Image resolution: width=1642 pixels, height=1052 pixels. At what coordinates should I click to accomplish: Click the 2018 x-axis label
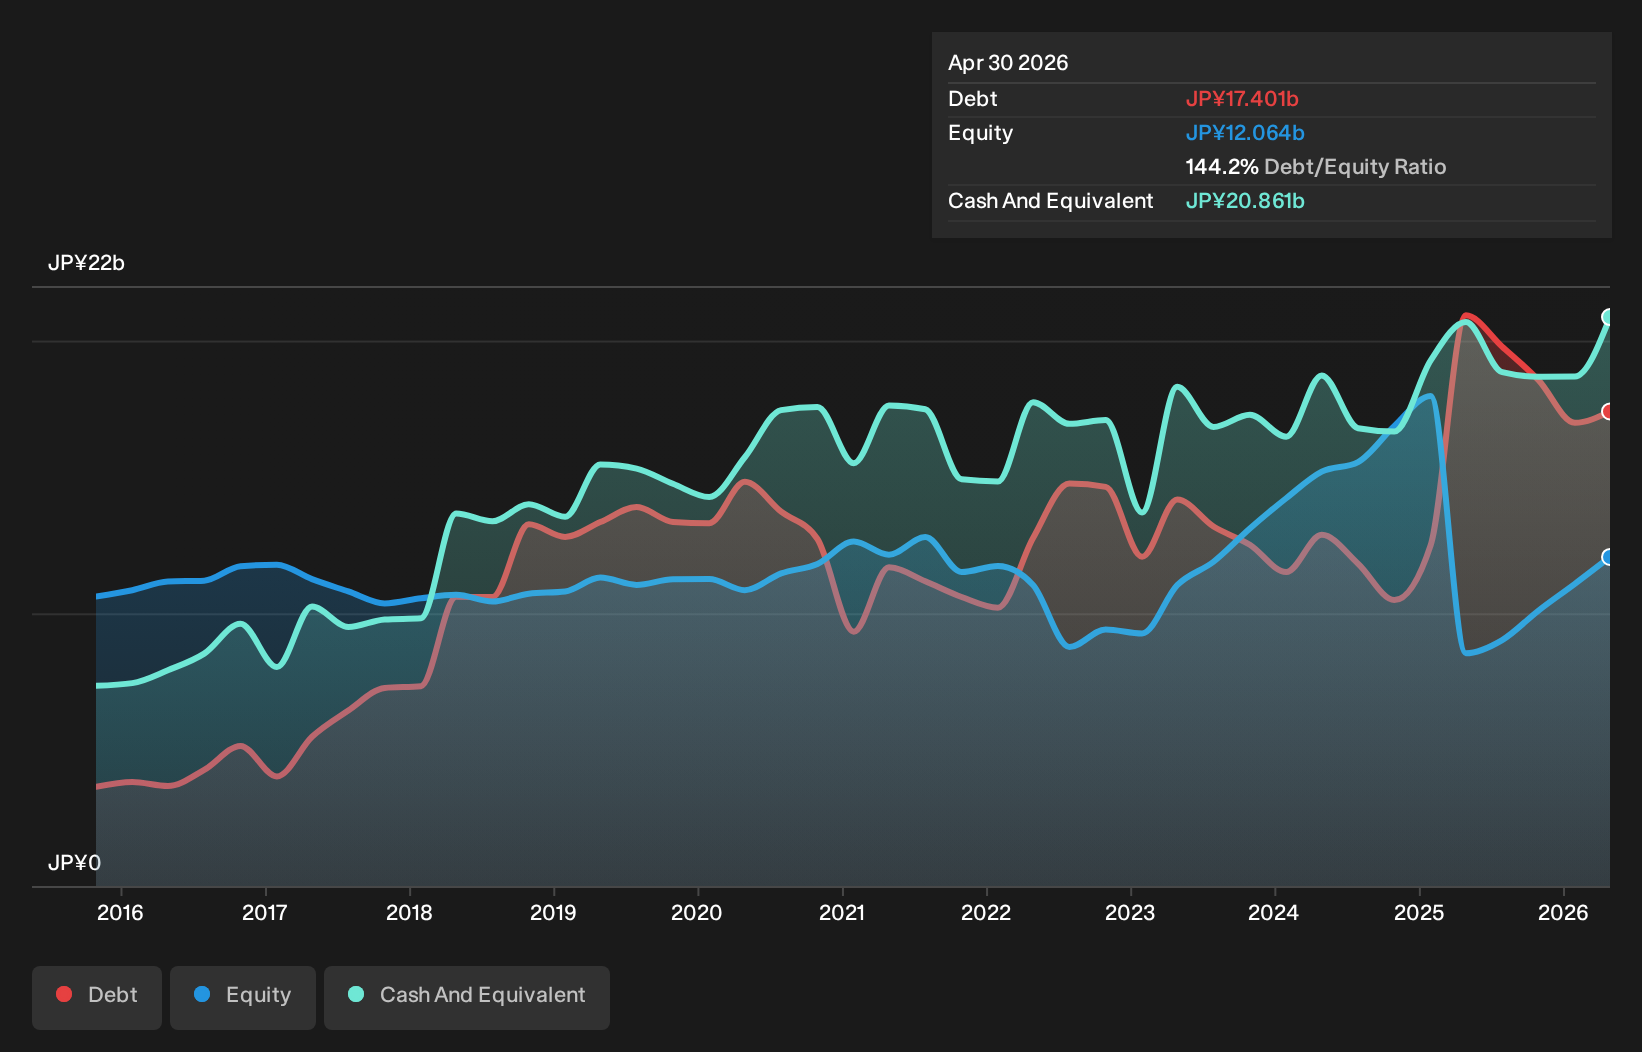pyautogui.click(x=409, y=912)
